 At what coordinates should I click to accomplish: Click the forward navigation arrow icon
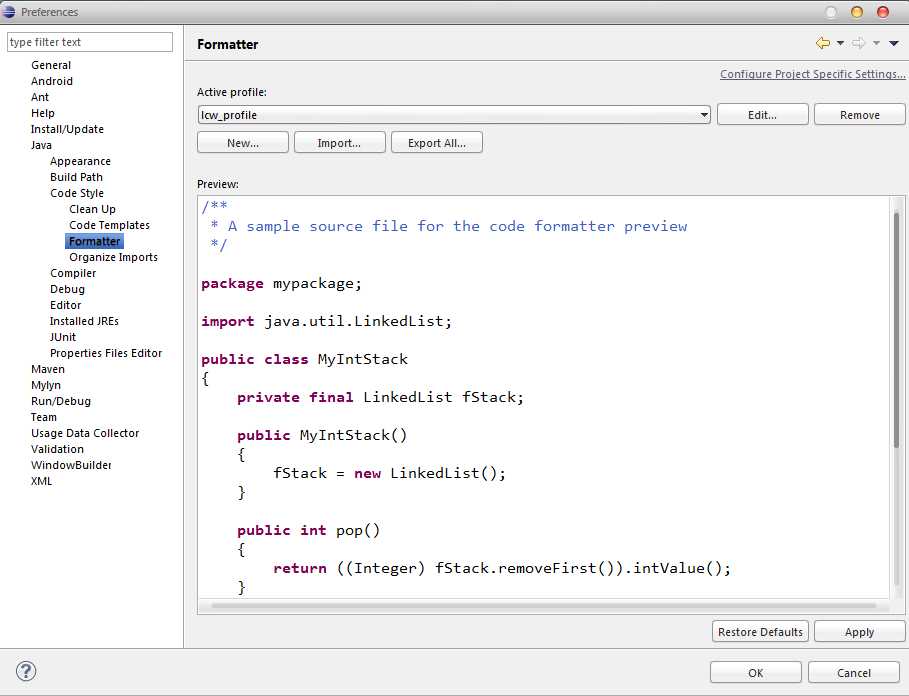859,43
